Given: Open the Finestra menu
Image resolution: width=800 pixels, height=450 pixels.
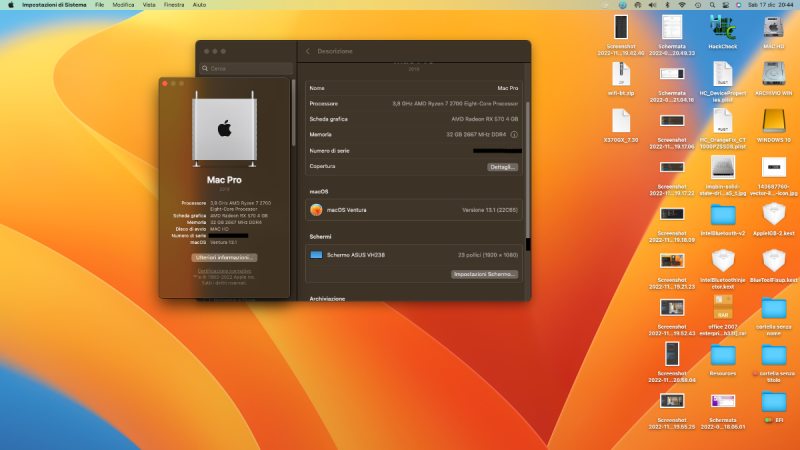Looking at the screenshot, I should 174,5.
